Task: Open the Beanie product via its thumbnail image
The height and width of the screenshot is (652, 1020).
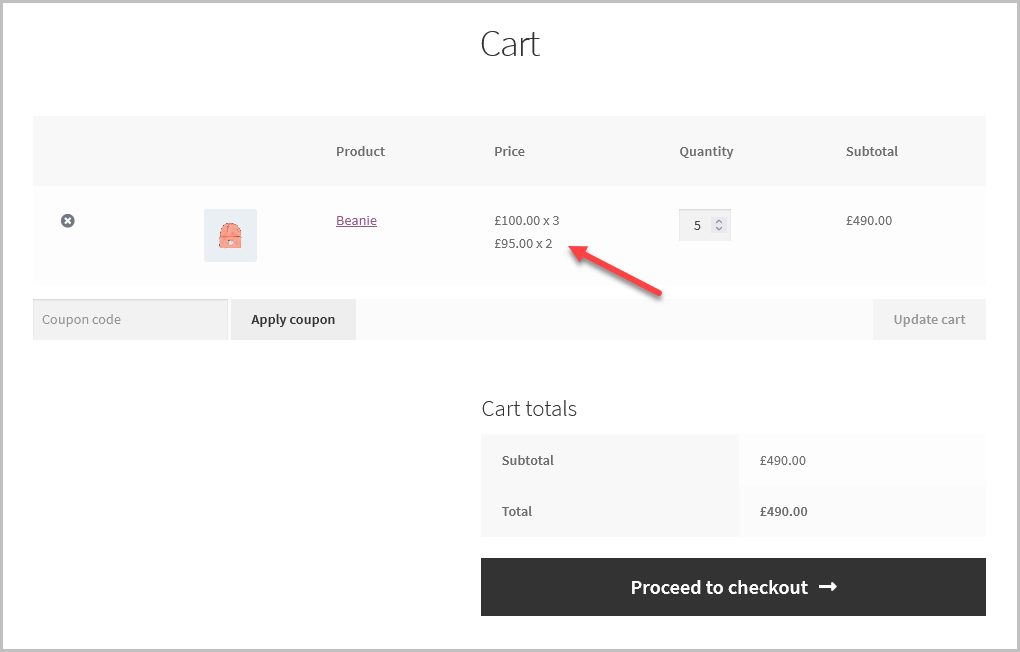Action: [x=230, y=235]
